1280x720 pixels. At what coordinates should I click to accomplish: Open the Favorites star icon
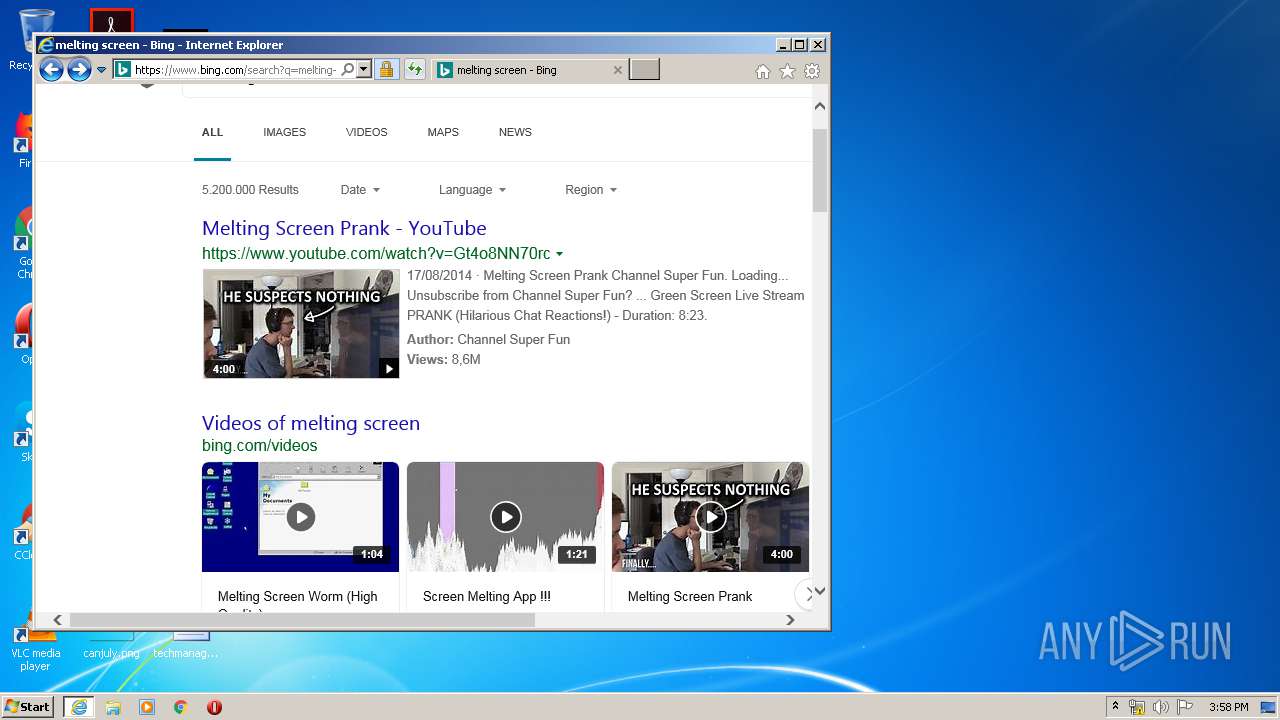[x=787, y=71]
